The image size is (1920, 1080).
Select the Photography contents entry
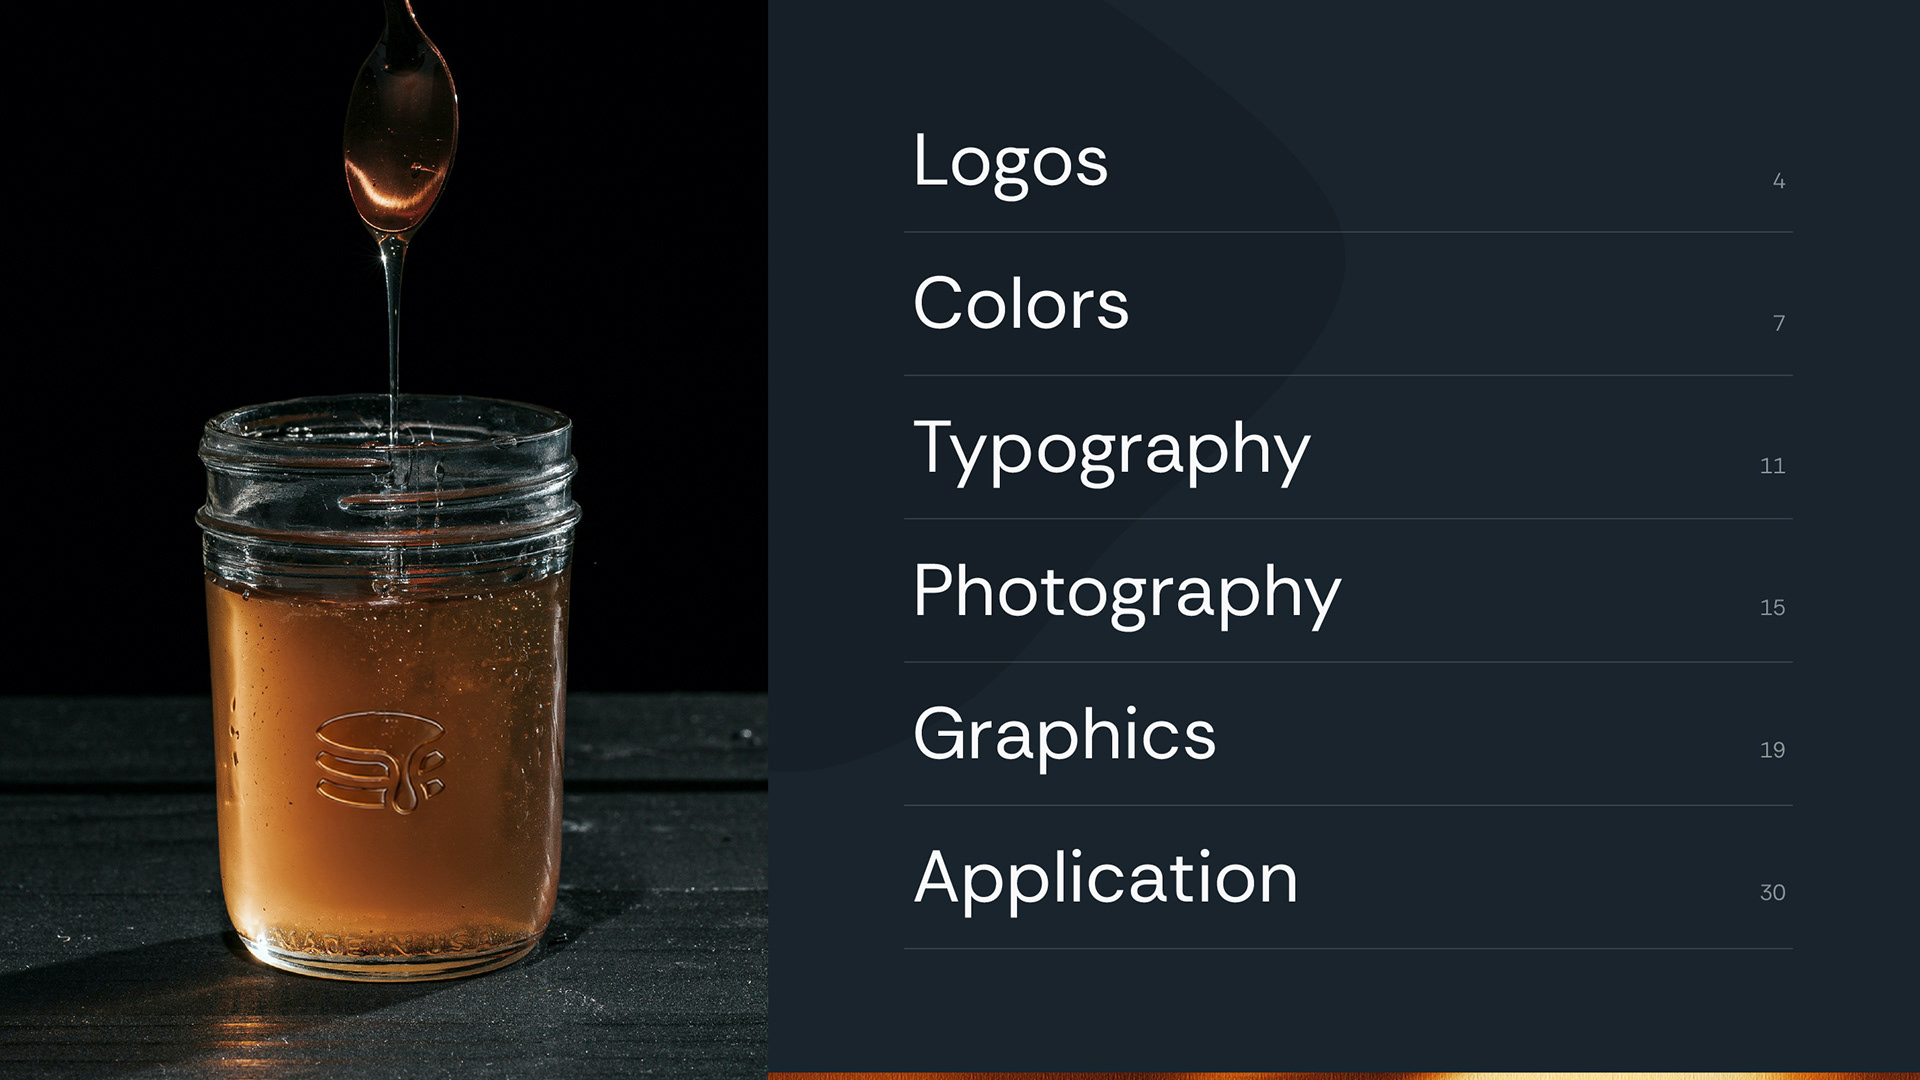point(1127,594)
